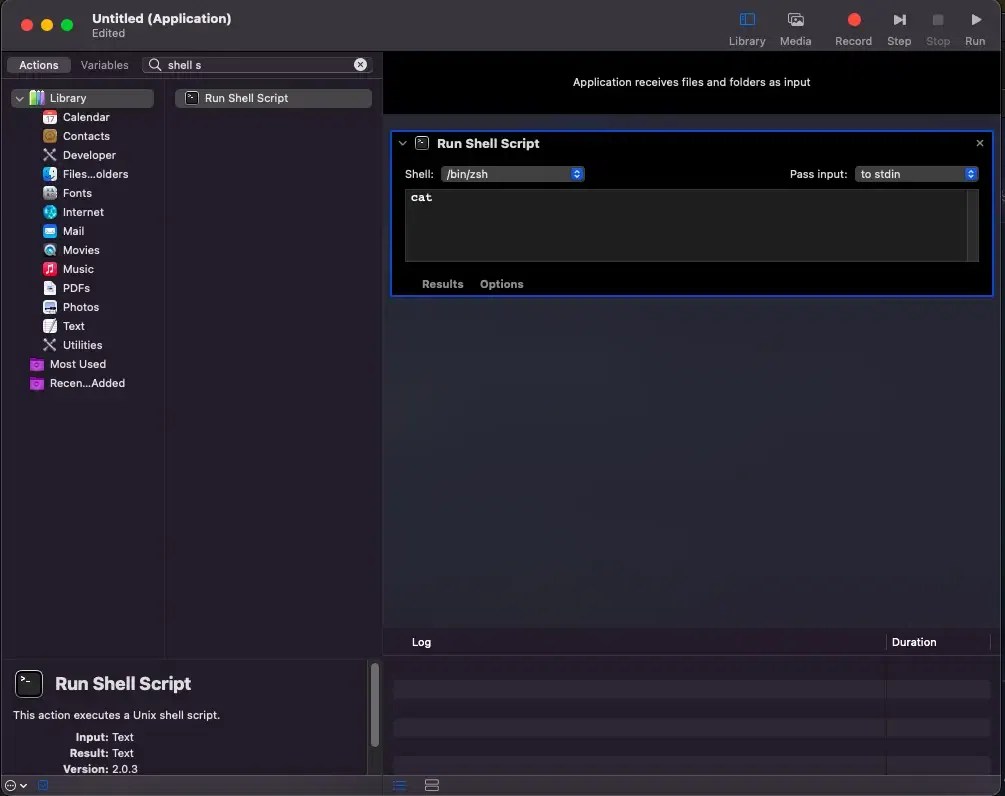This screenshot has height=796, width=1005.
Task: Switch to the Actions tab
Action: tap(38, 65)
